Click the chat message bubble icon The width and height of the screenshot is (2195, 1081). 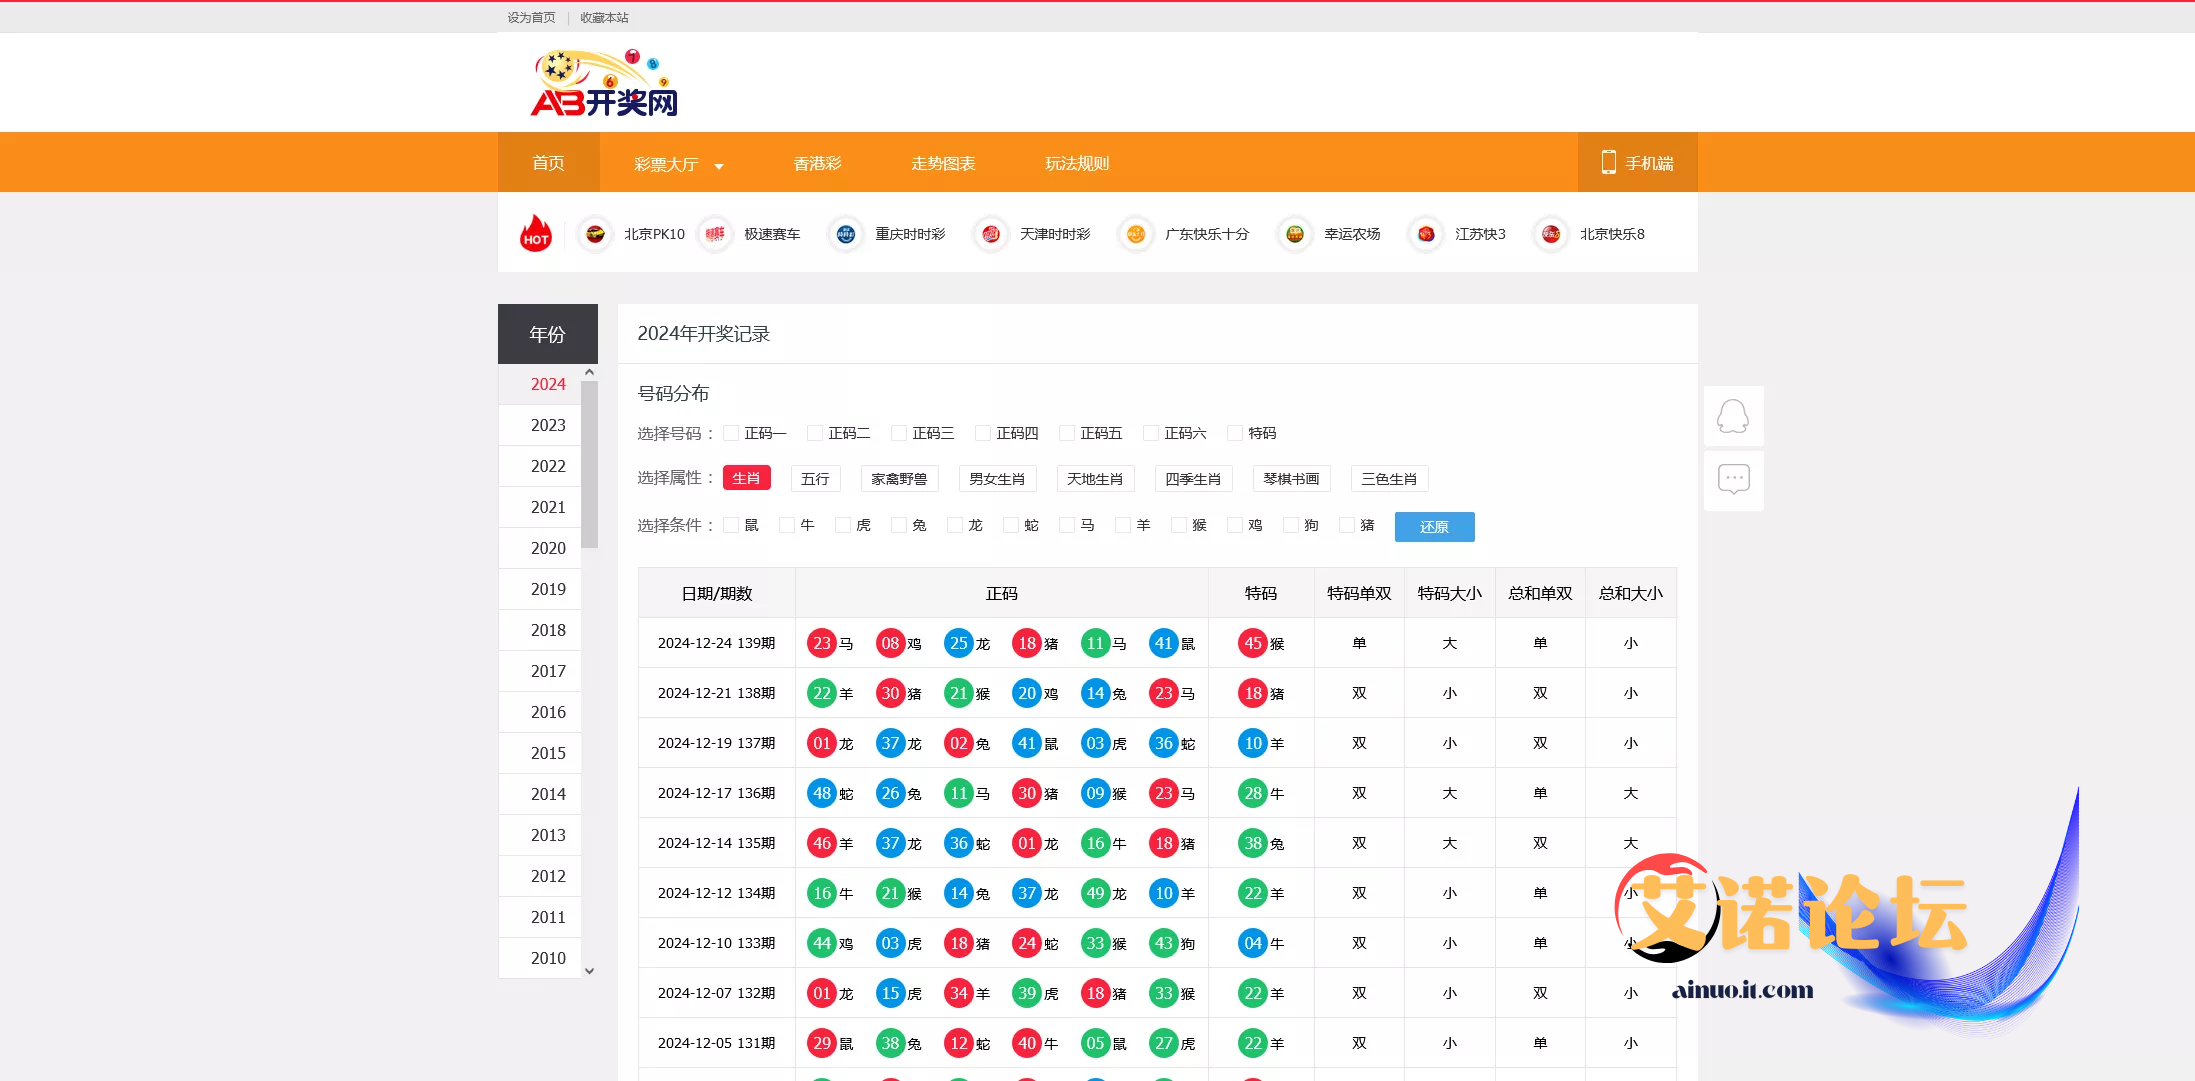[x=1733, y=480]
